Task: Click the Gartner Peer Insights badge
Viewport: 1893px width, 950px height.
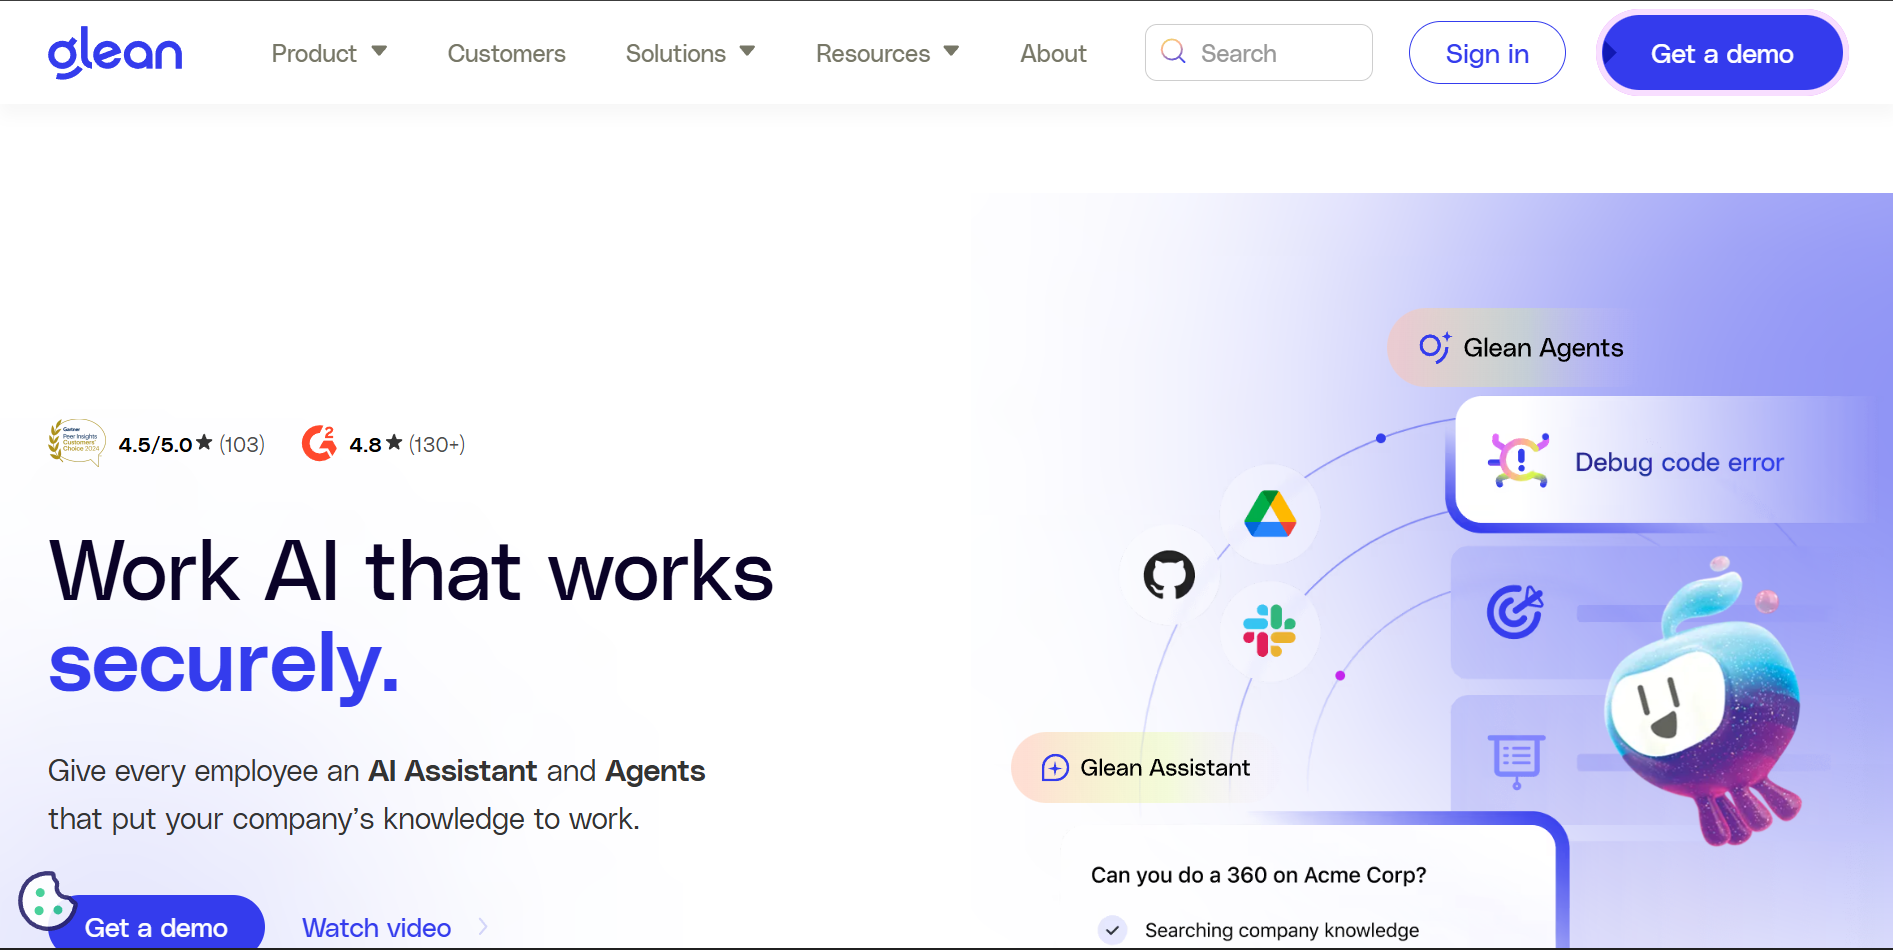Action: [x=76, y=442]
